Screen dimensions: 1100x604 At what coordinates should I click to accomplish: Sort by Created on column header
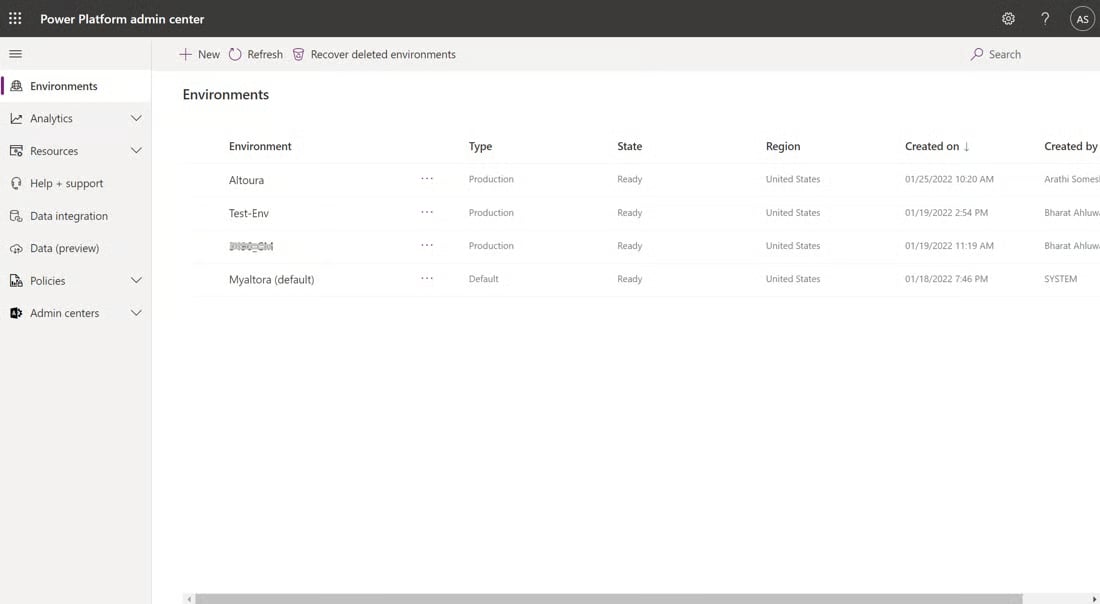point(932,146)
